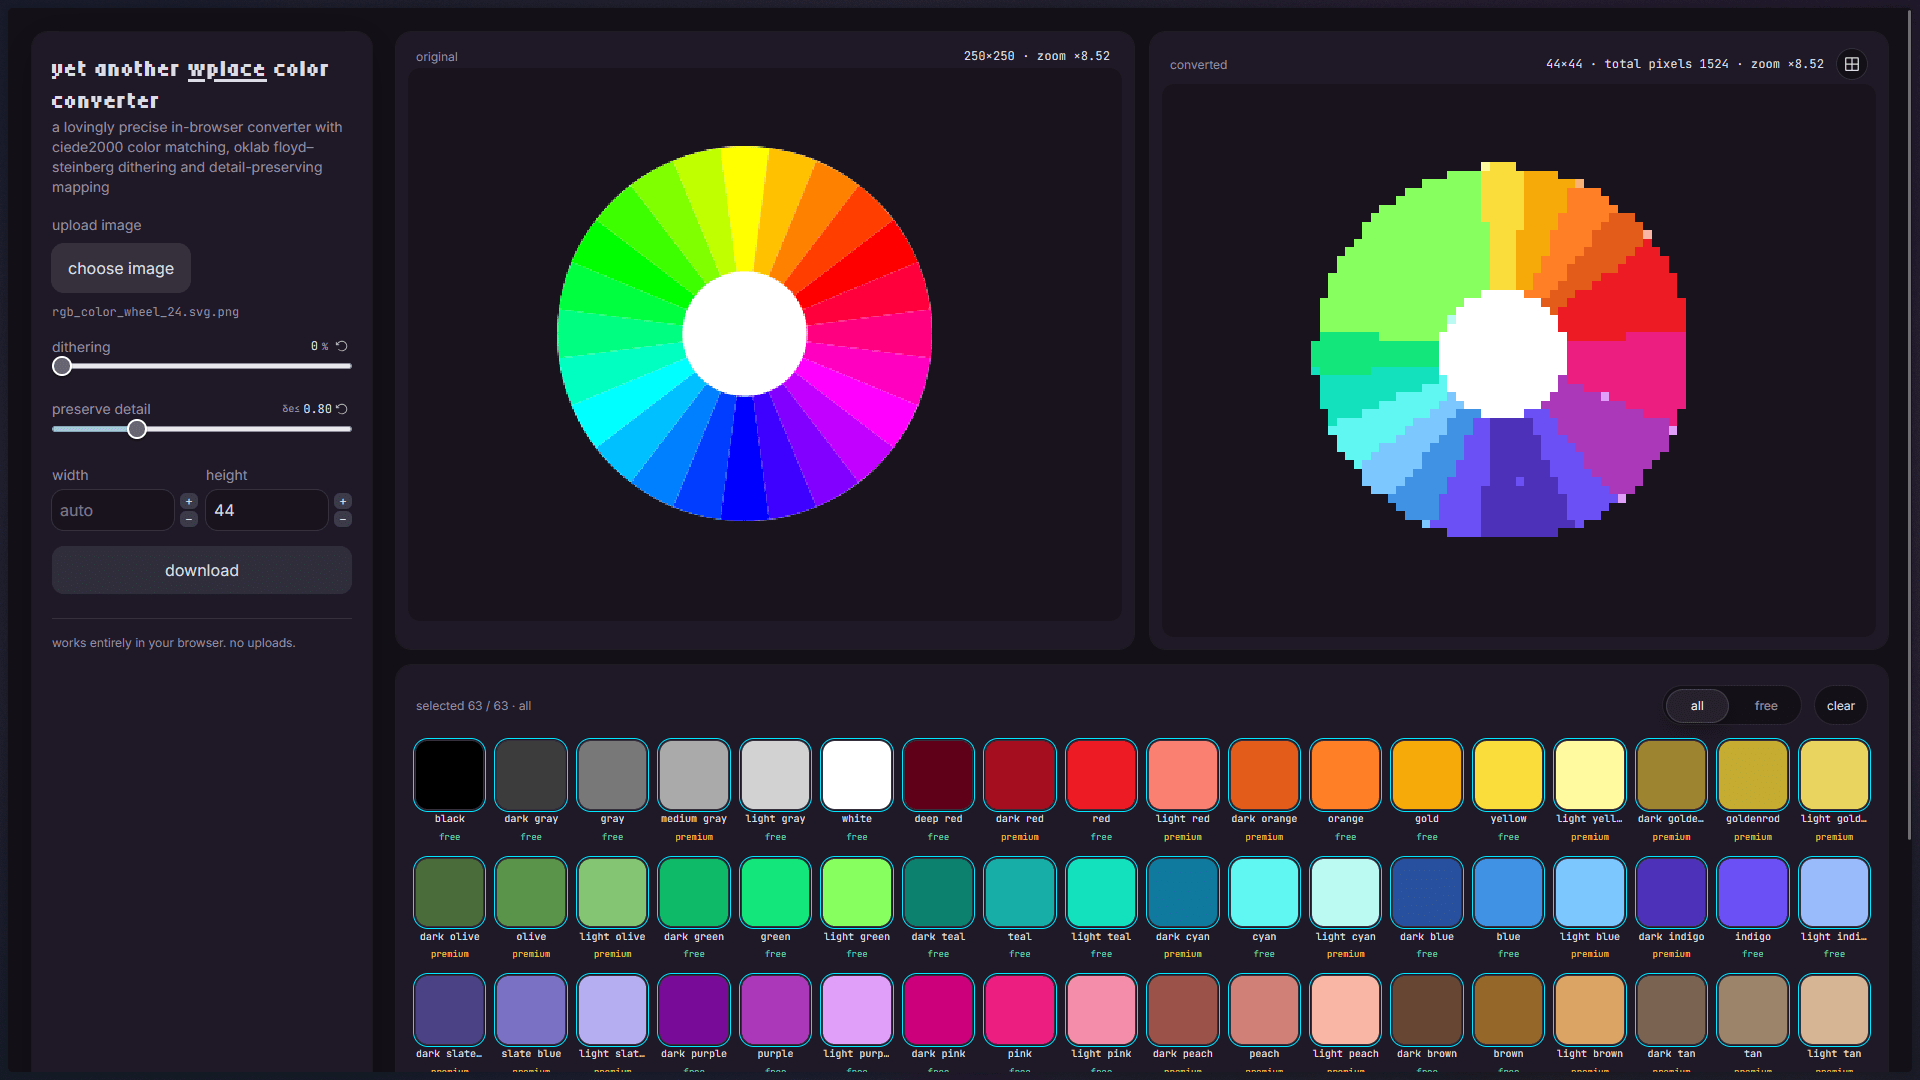
Task: Decrease the height using the minus stepper
Action: [342, 519]
